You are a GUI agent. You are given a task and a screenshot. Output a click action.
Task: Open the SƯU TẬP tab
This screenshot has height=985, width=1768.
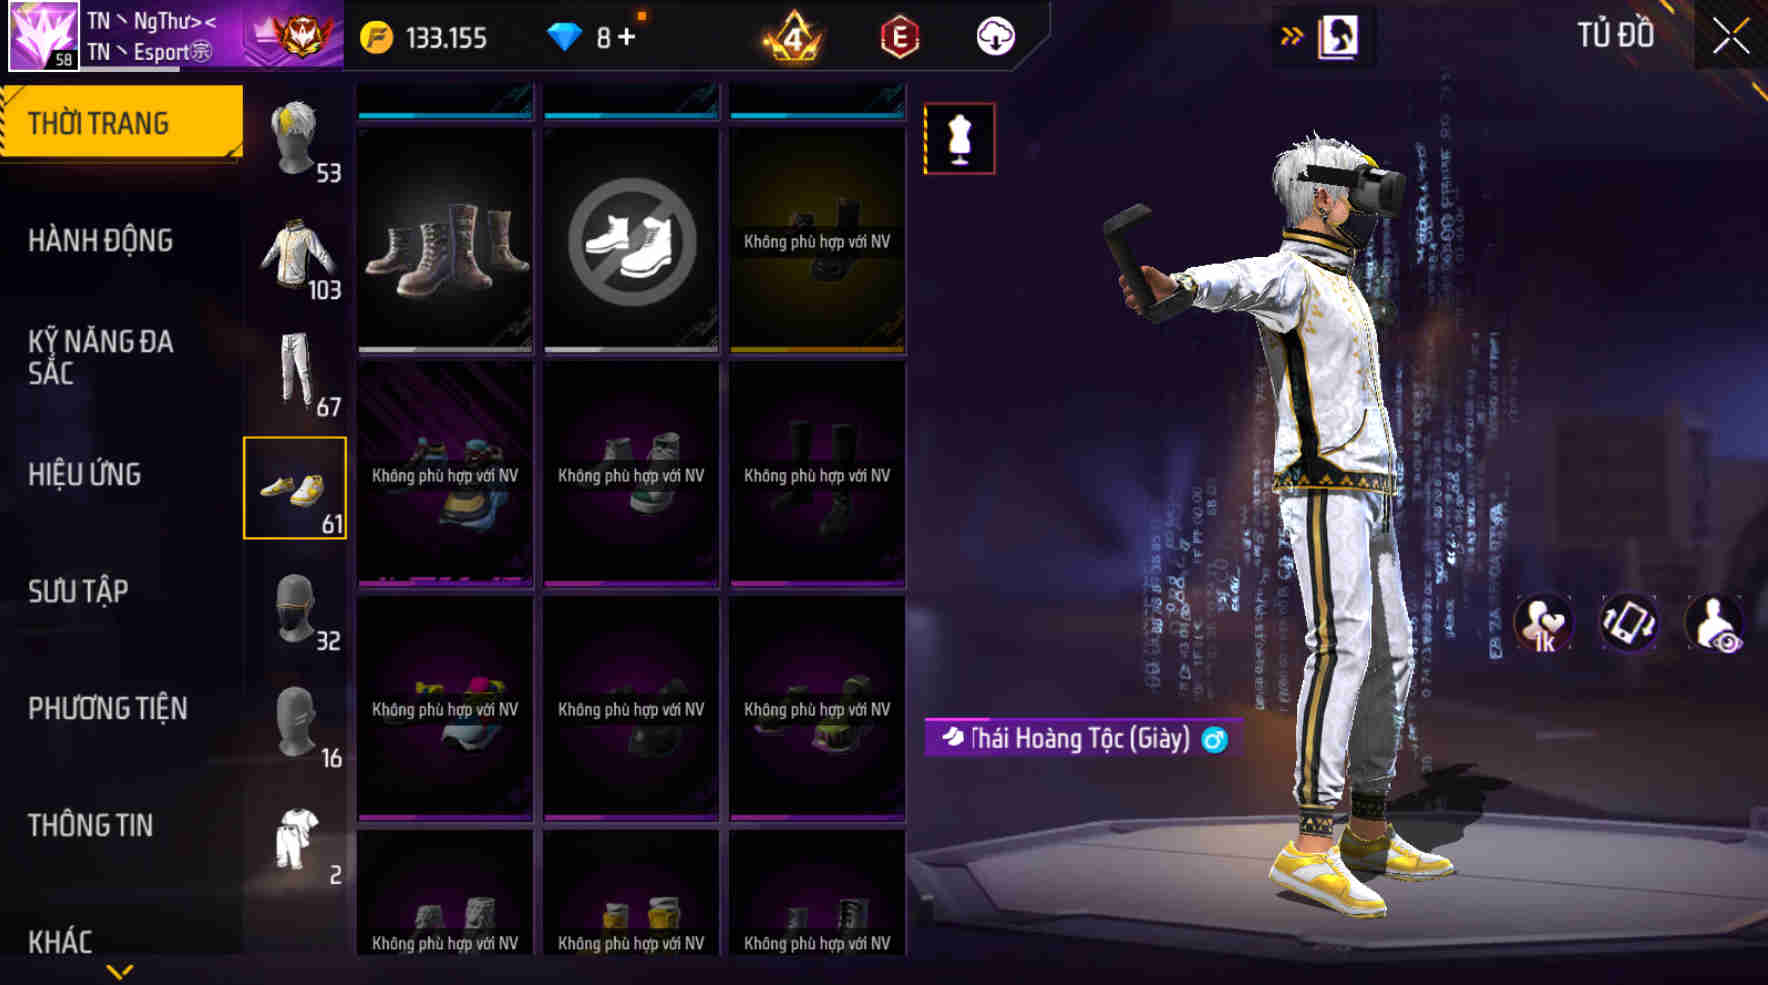[x=78, y=591]
